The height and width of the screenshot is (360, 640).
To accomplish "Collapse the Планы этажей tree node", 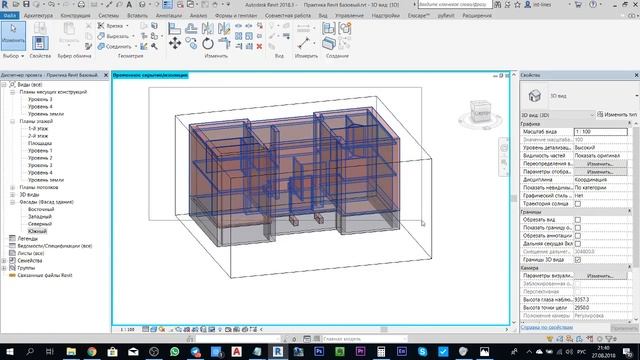I will point(12,121).
